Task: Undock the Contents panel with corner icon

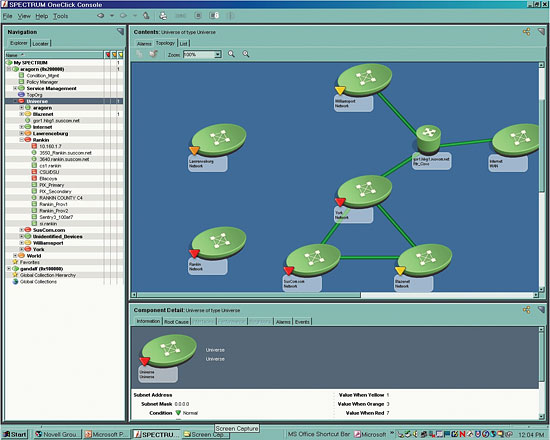Action: click(x=541, y=32)
